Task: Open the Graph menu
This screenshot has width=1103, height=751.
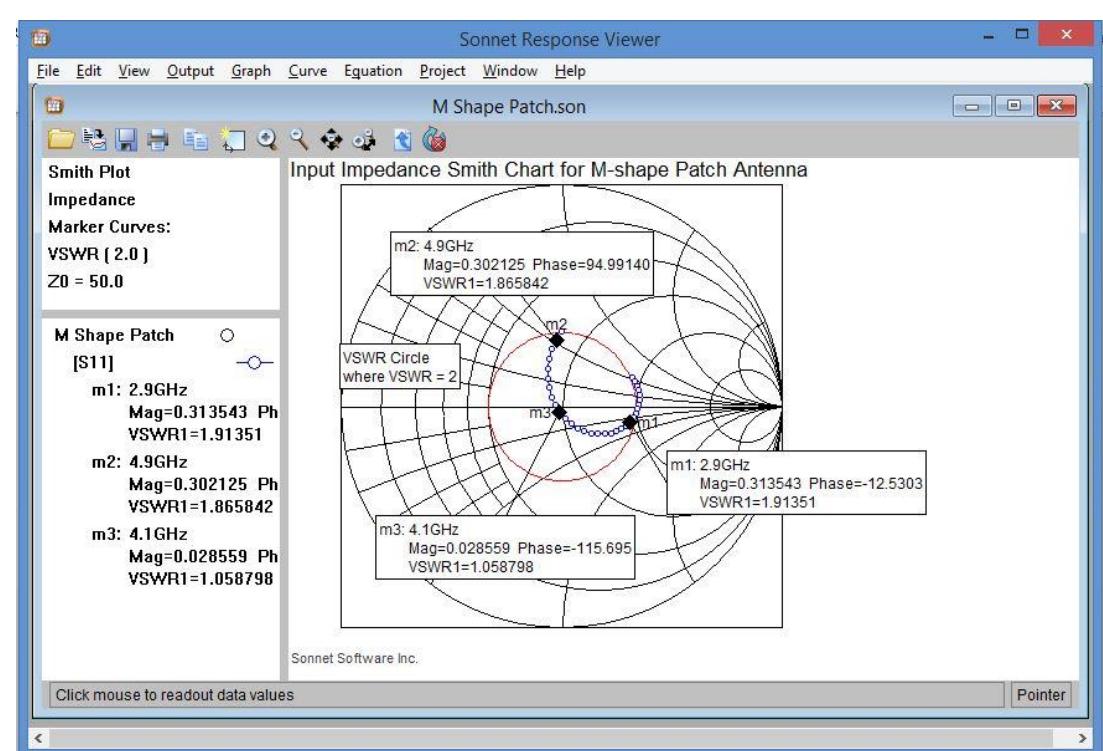Action: coord(251,71)
